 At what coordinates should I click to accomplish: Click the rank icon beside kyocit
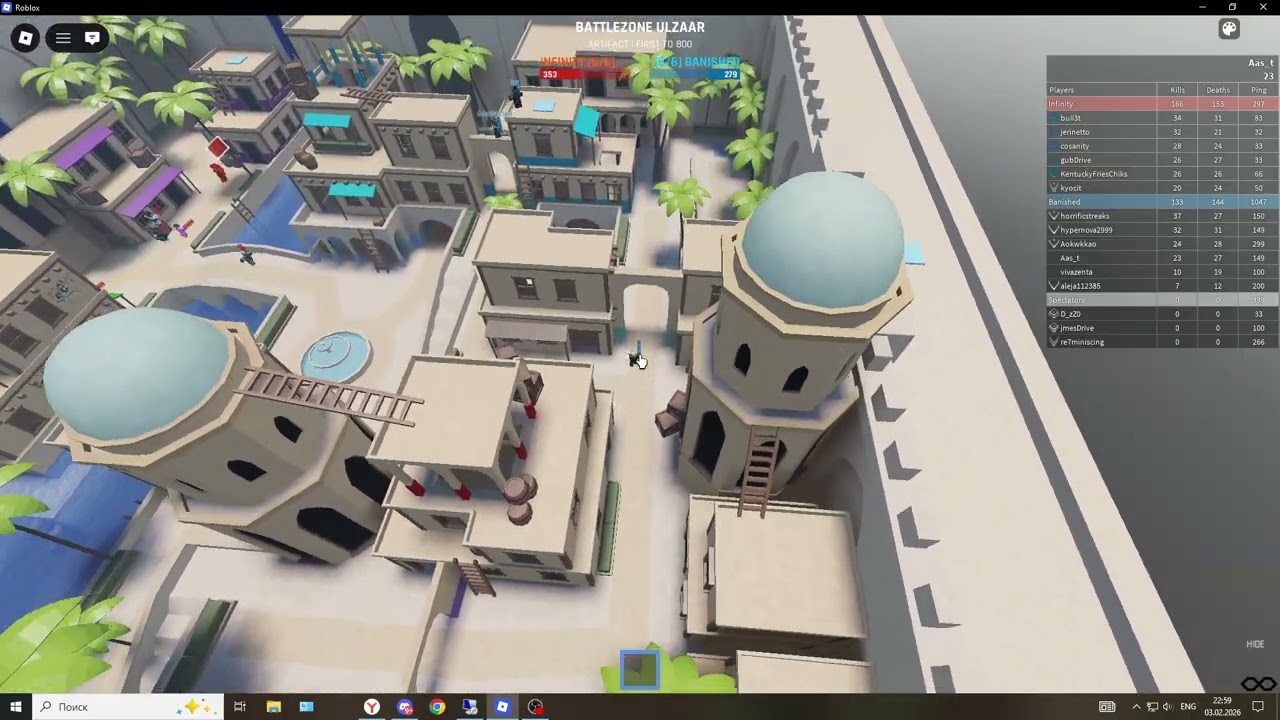[x=1053, y=188]
